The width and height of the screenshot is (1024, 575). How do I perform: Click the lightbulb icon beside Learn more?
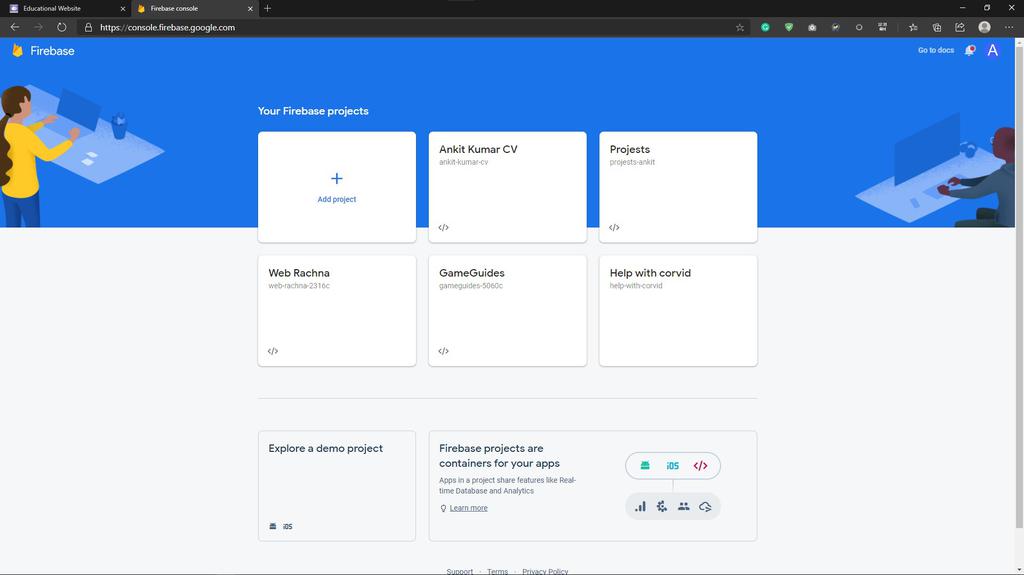[x=443, y=508]
